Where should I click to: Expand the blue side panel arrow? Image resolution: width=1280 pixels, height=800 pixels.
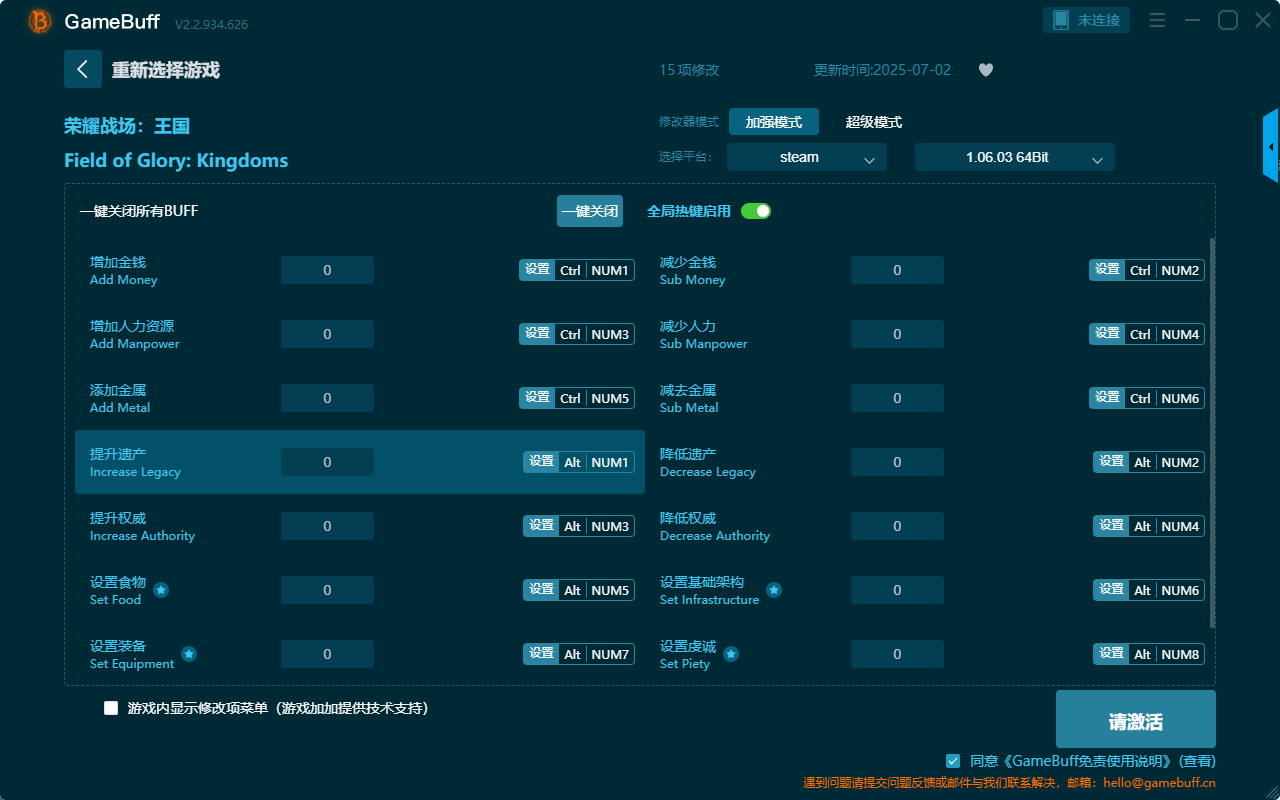[1271, 146]
